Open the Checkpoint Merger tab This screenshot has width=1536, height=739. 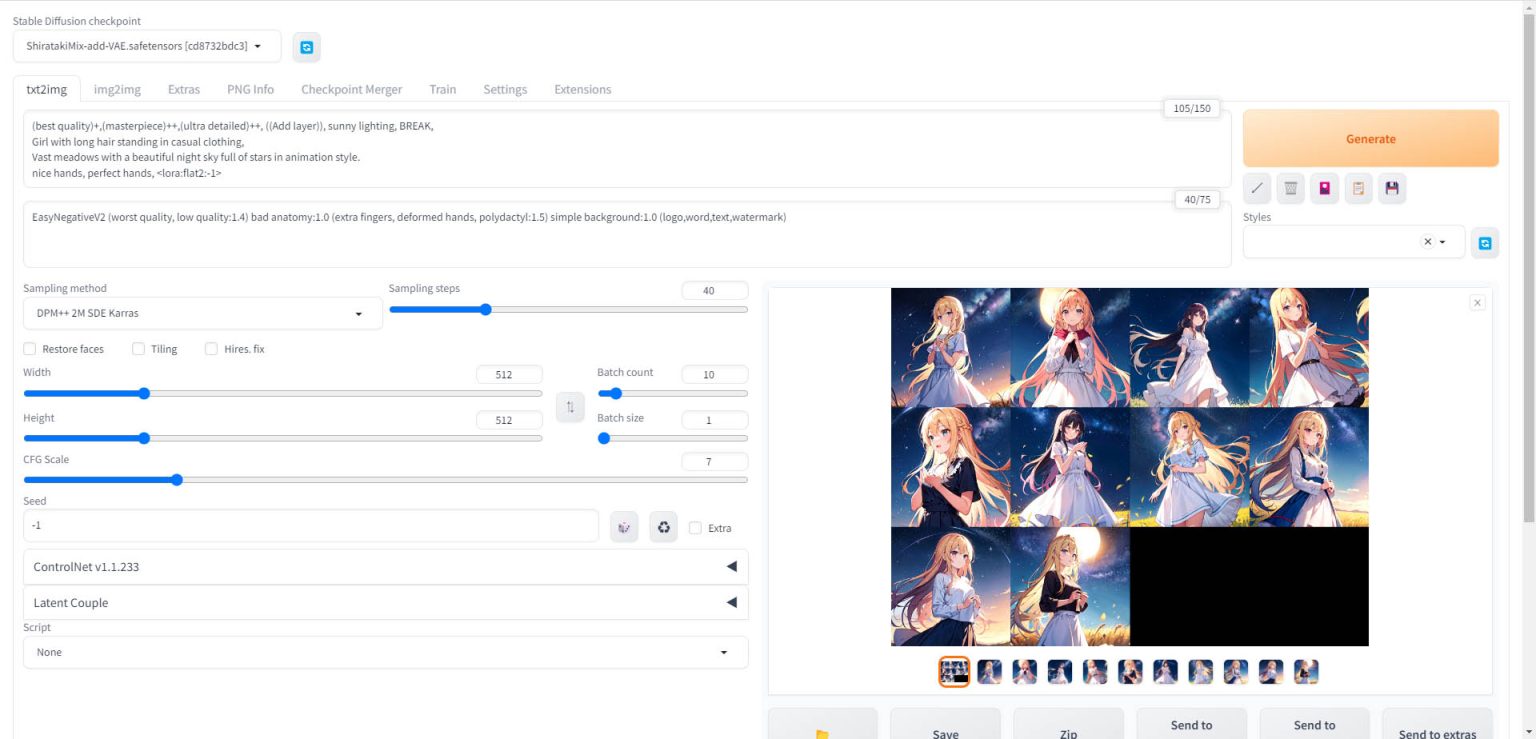click(x=351, y=89)
